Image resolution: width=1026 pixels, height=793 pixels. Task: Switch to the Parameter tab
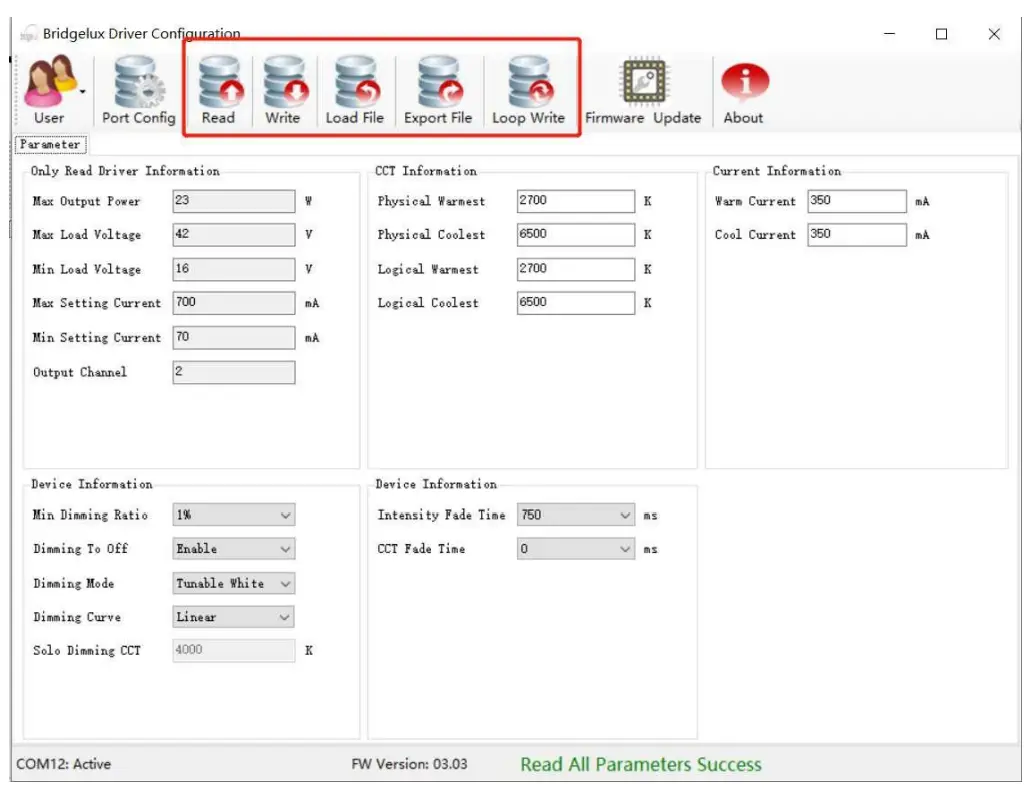(x=50, y=144)
